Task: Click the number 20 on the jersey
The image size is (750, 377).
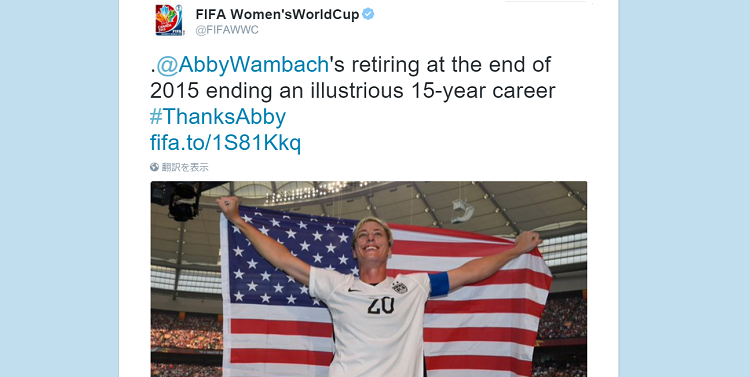Action: pos(381,304)
